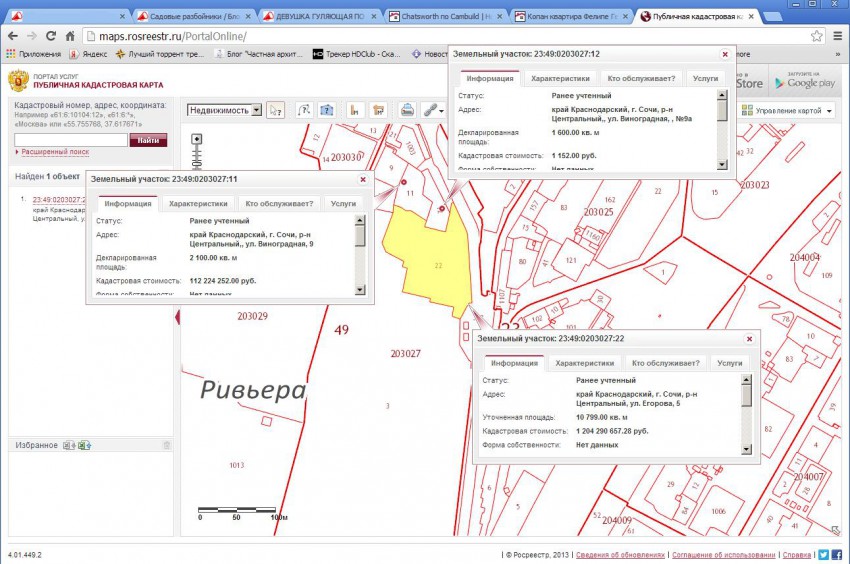The height and width of the screenshot is (564, 850).
Task: Select the area measurement tool icon
Action: 326,110
